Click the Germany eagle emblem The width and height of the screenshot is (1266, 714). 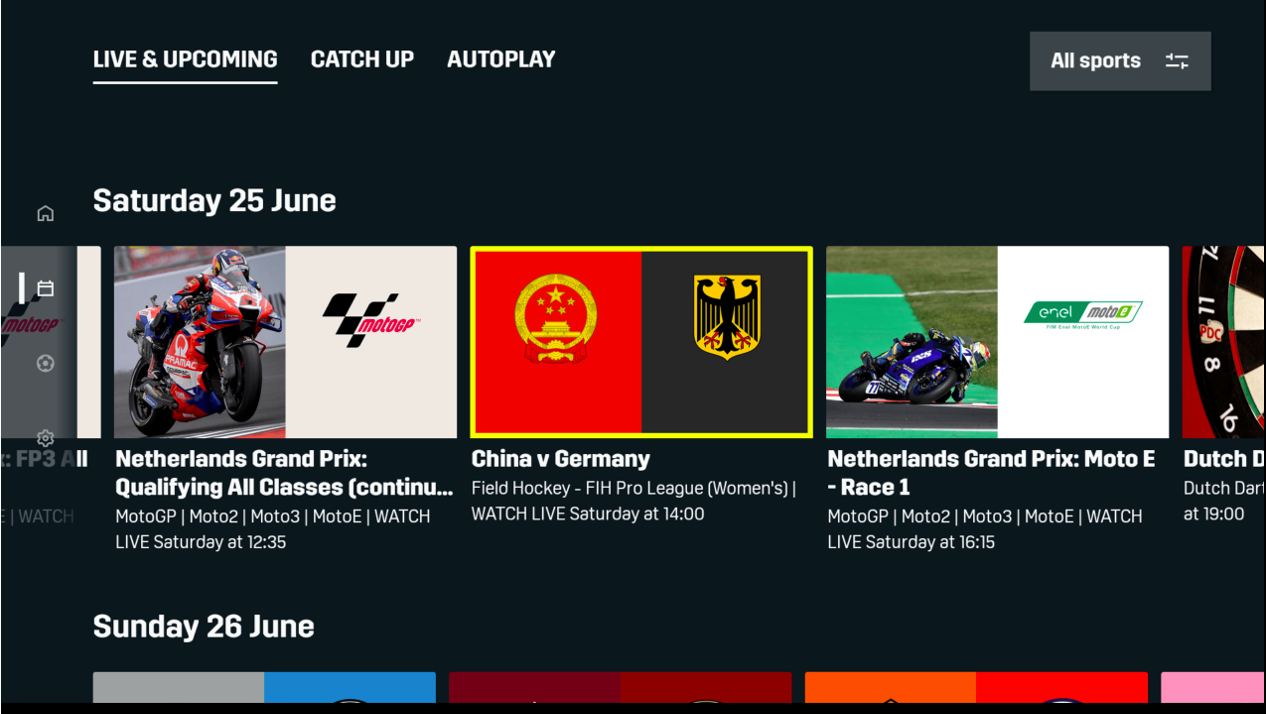click(x=727, y=317)
